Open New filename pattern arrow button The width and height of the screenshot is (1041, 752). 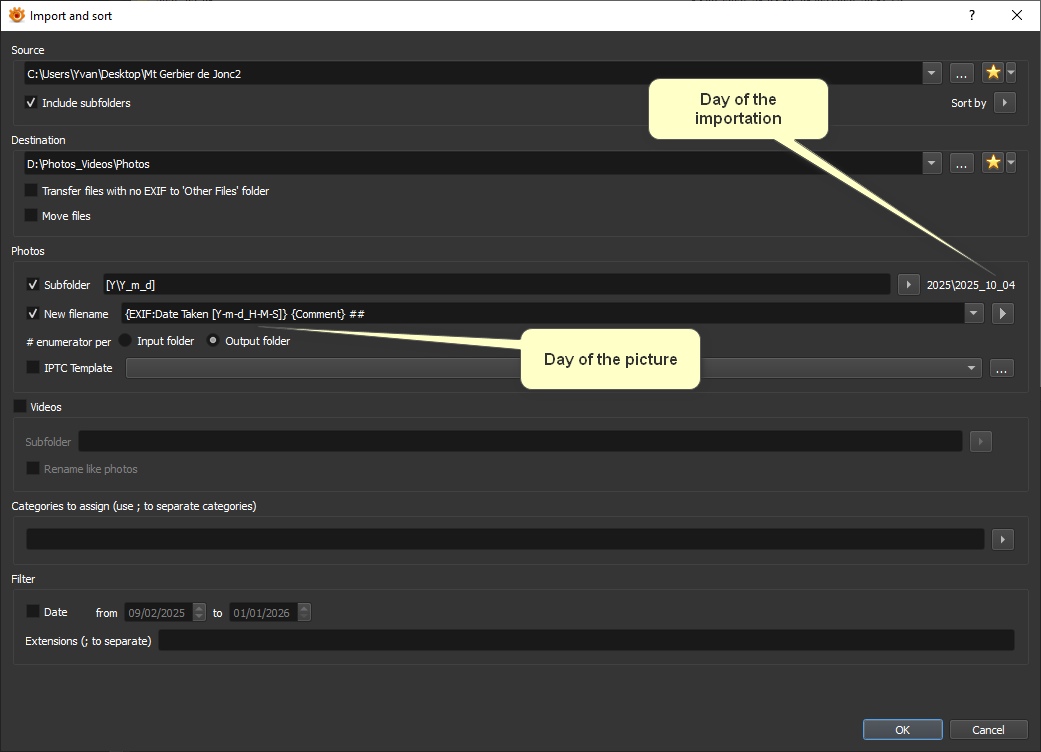tap(1002, 313)
